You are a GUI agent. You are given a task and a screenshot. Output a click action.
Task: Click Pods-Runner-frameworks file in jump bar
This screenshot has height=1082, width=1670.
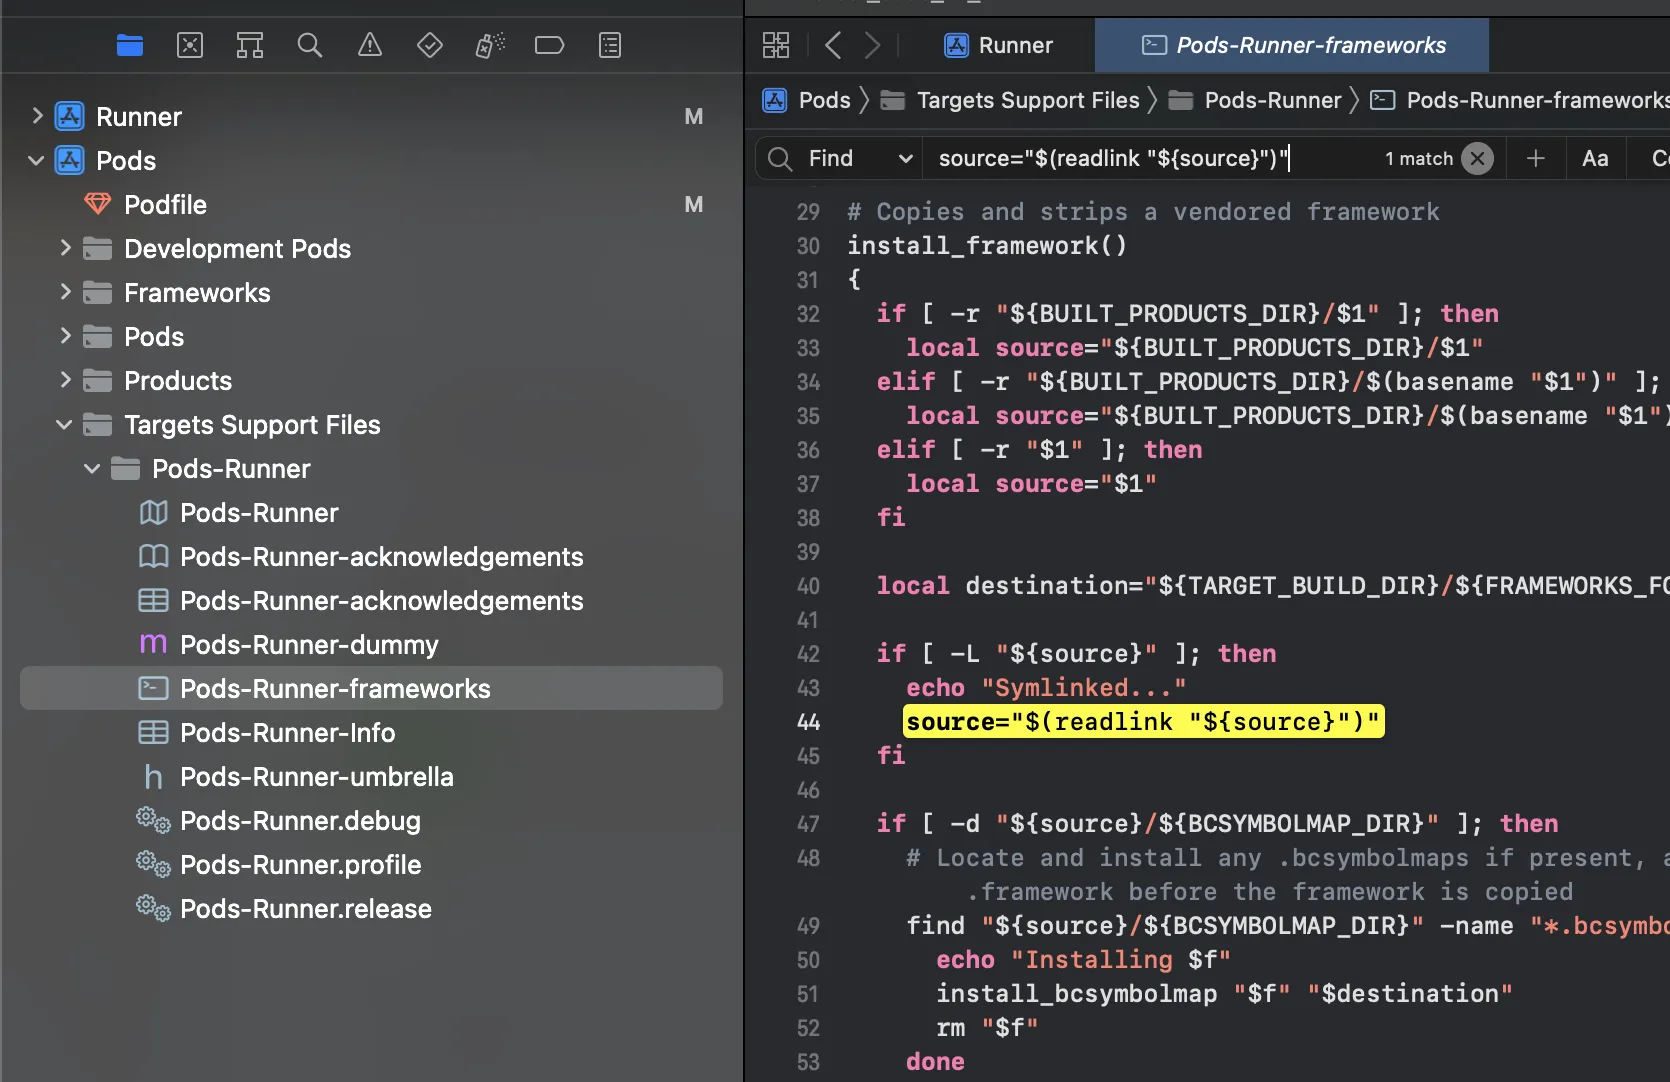click(x=1520, y=100)
